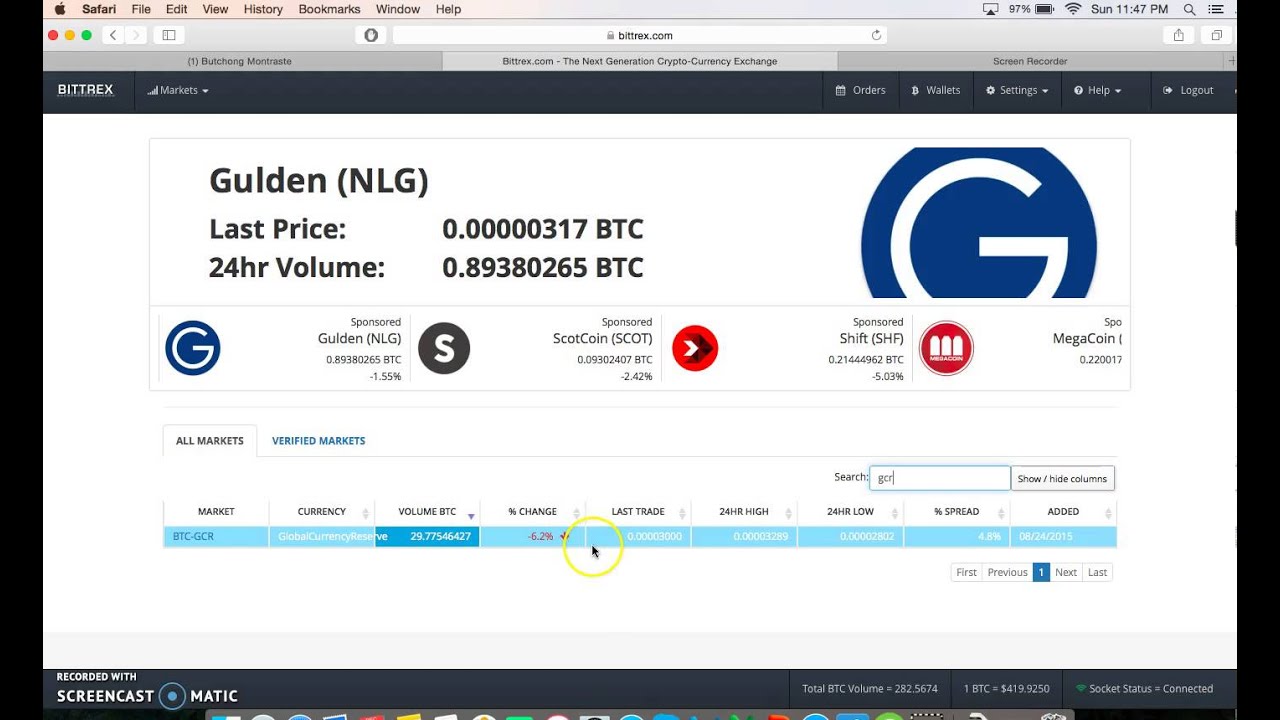1280x720 pixels.
Task: Click the -6.2% change cell
Action: (532, 537)
